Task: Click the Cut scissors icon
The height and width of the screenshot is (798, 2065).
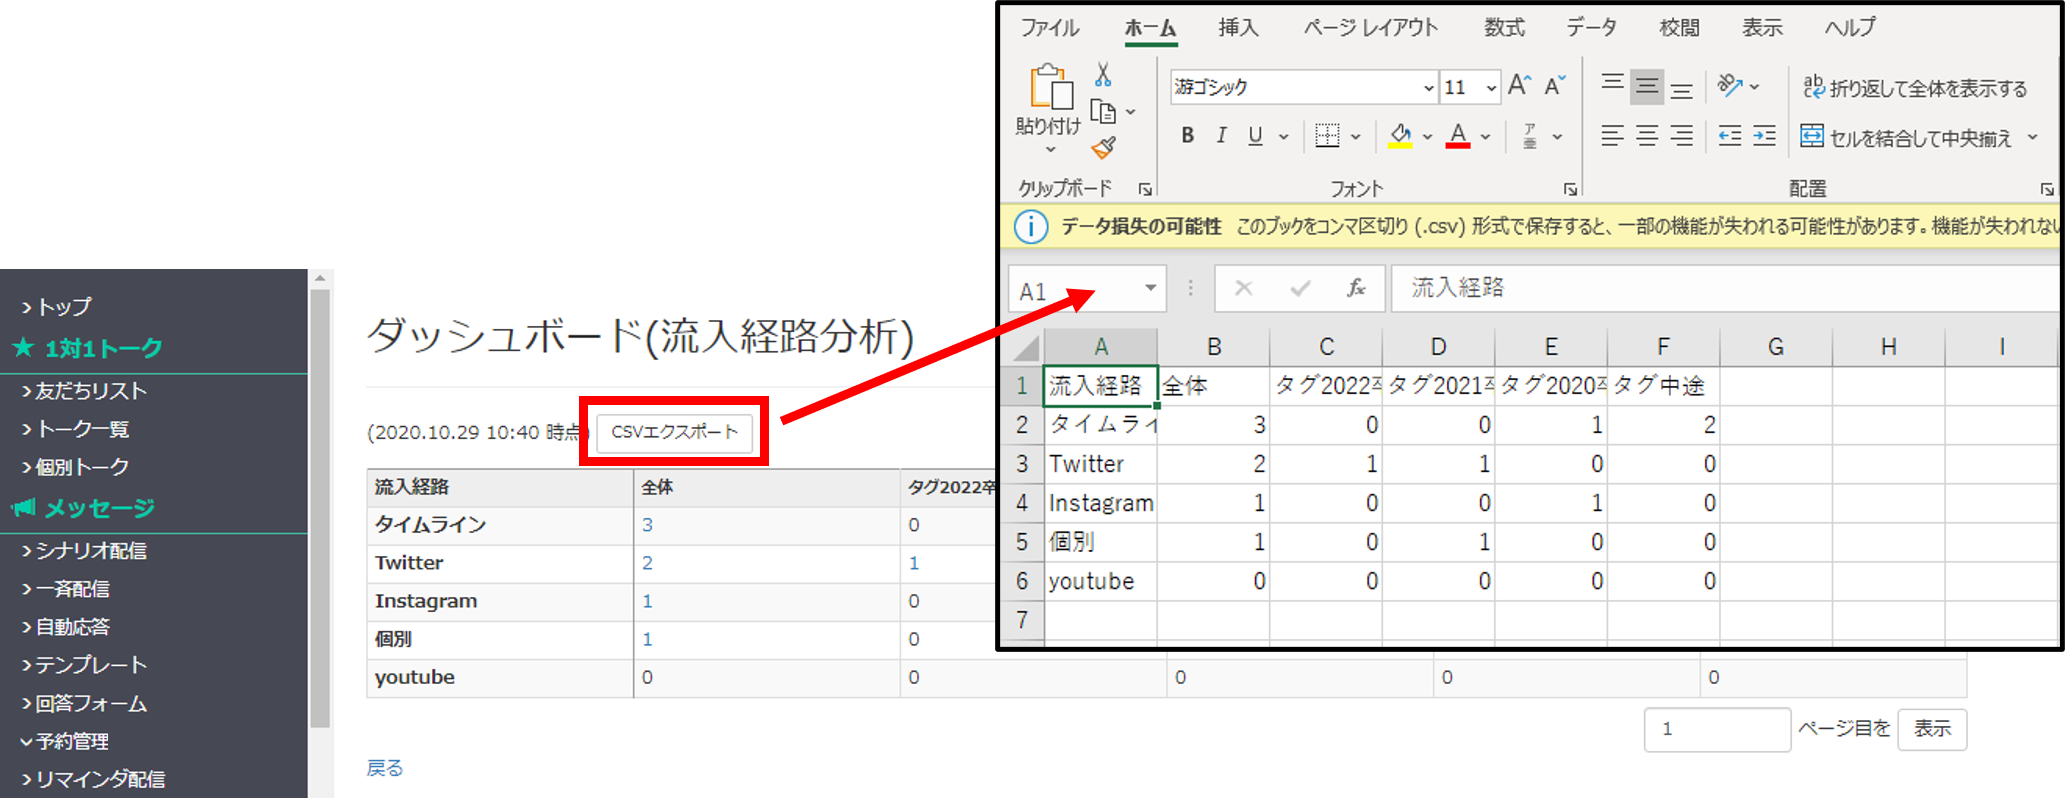Action: [1102, 75]
